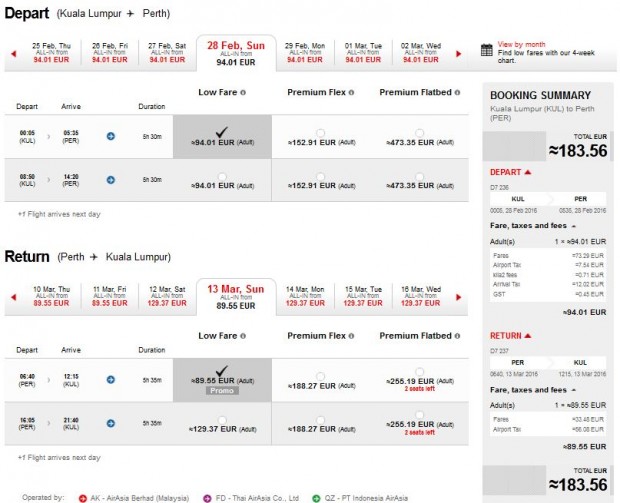Image resolution: width=620 pixels, height=503 pixels.
Task: Open the View by month link
Action: (x=521, y=44)
